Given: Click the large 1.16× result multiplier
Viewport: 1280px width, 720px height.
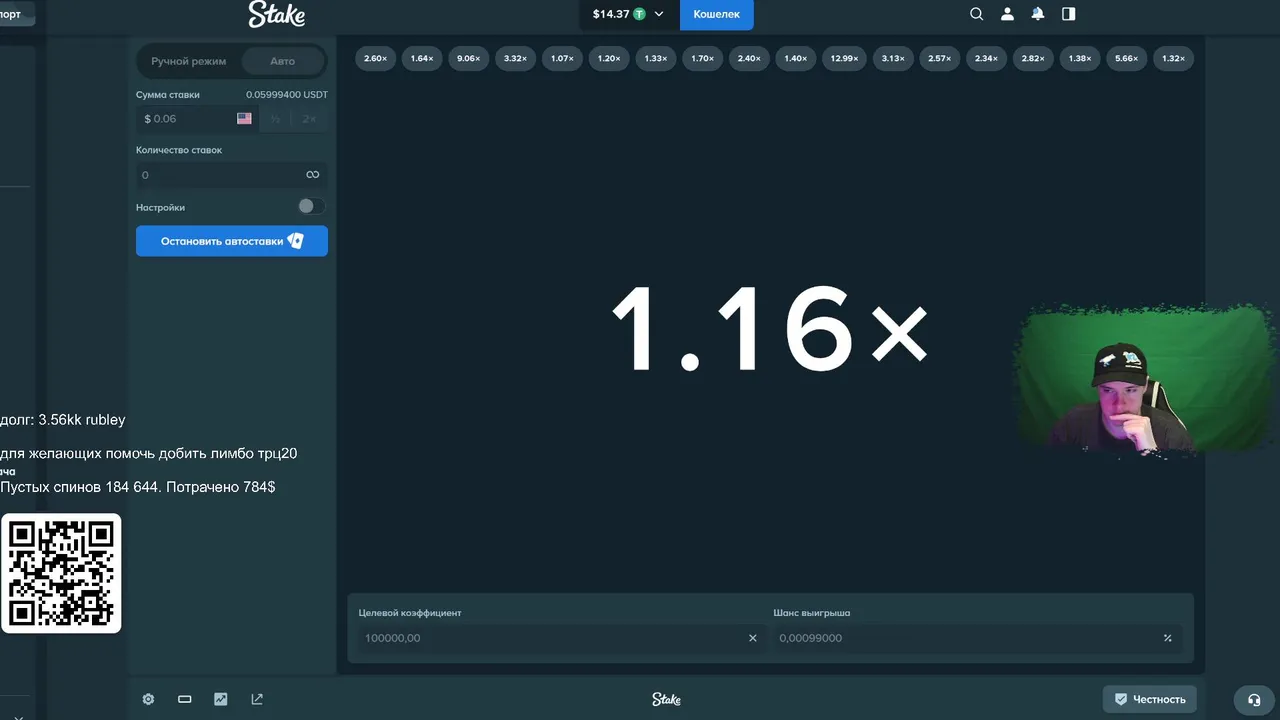Looking at the screenshot, I should (770, 329).
